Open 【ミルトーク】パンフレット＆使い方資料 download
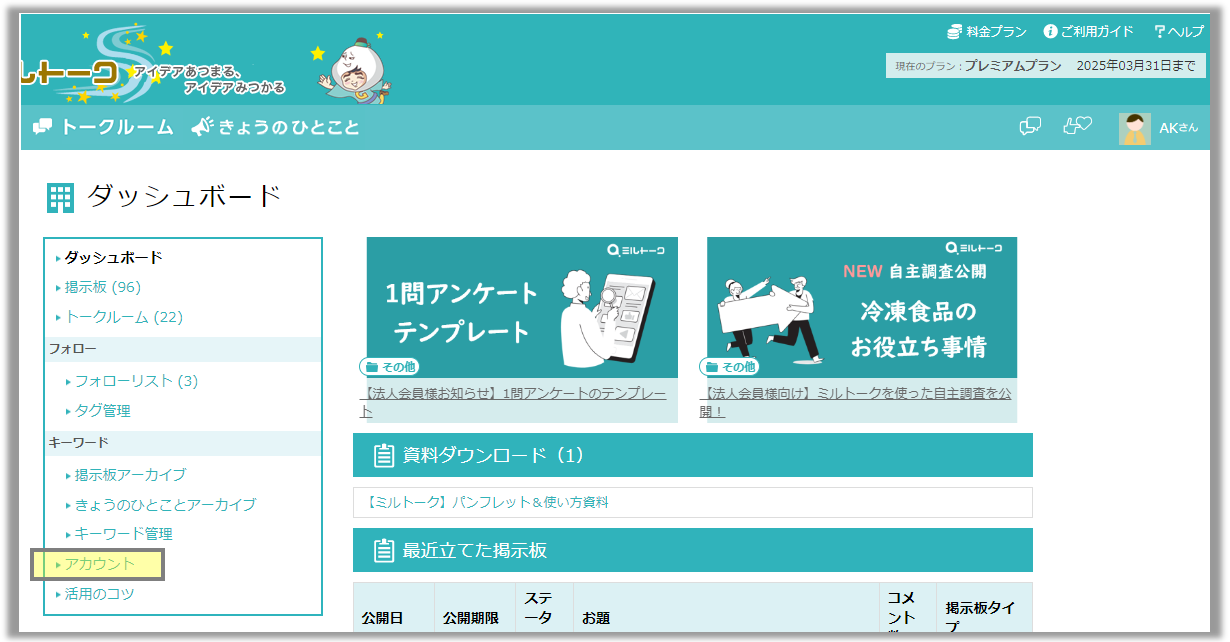The image size is (1230, 642). [x=488, y=502]
